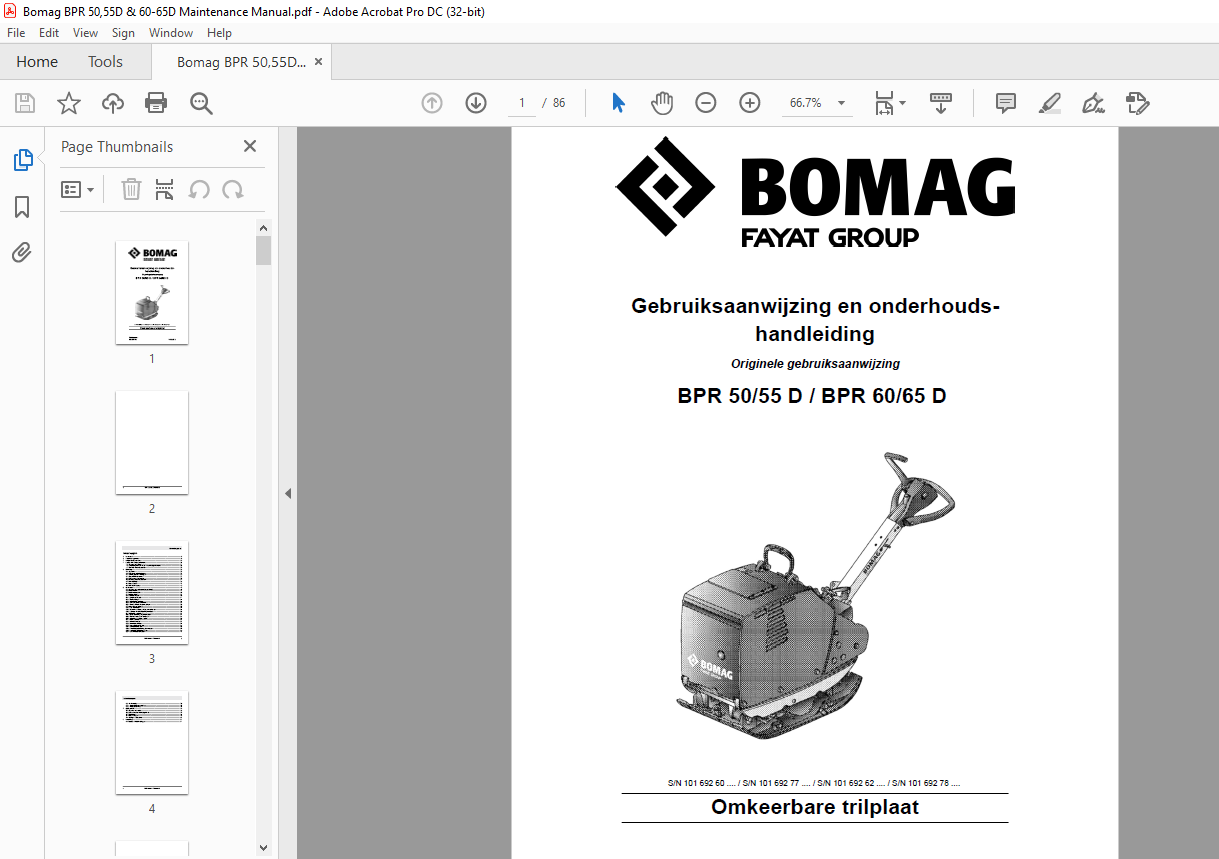Viewport: 1219px width, 859px height.
Task: Open the Help menu
Action: coord(219,33)
